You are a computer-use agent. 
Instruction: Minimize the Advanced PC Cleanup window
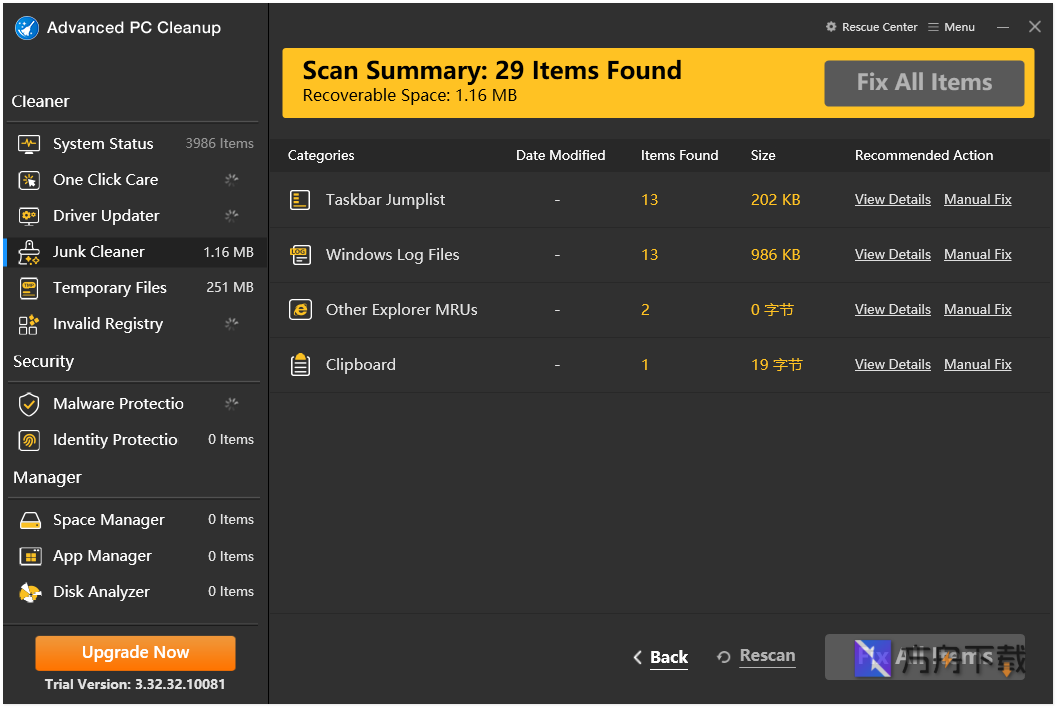[x=1003, y=27]
